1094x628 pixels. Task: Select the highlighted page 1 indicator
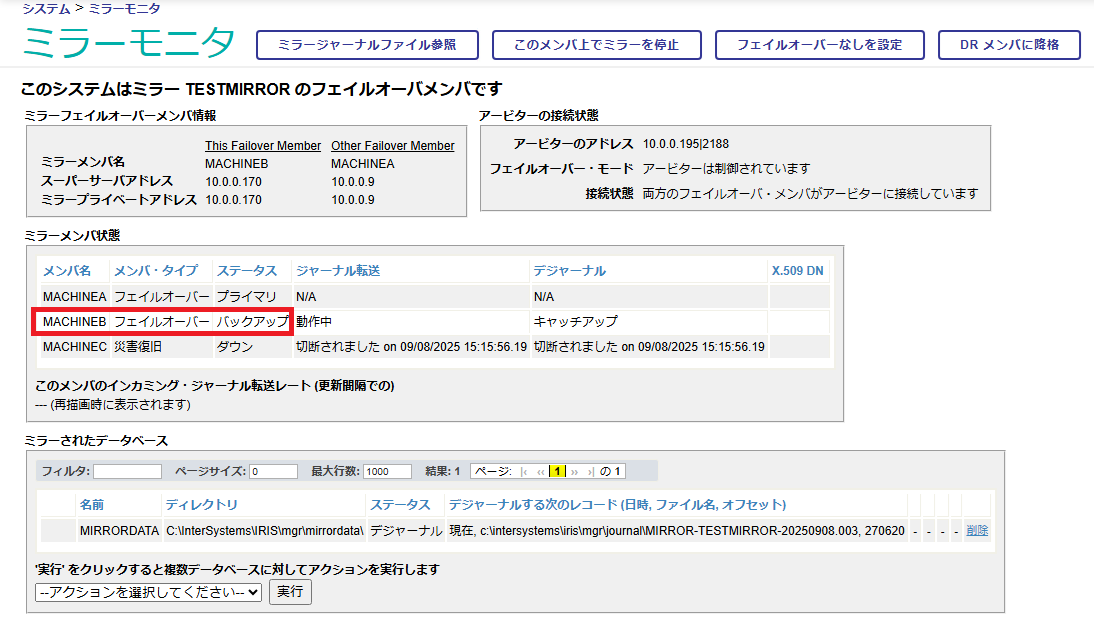[x=558, y=471]
